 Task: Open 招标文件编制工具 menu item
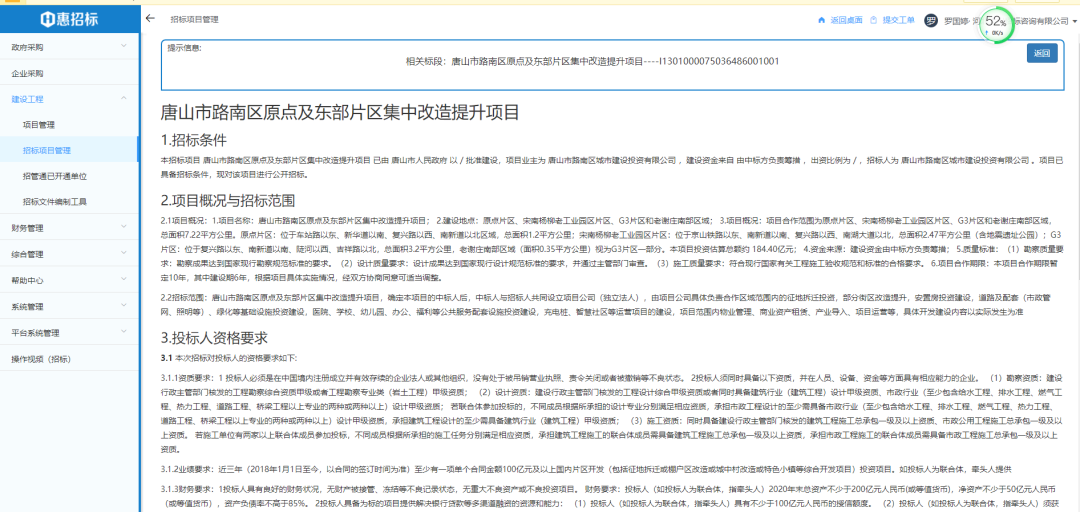coord(55,201)
